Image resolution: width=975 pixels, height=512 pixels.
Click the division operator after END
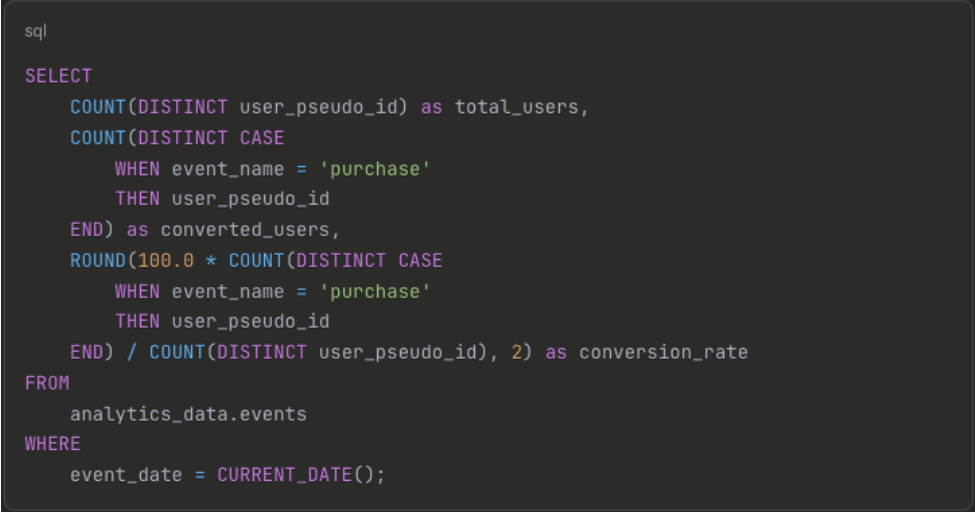point(132,352)
